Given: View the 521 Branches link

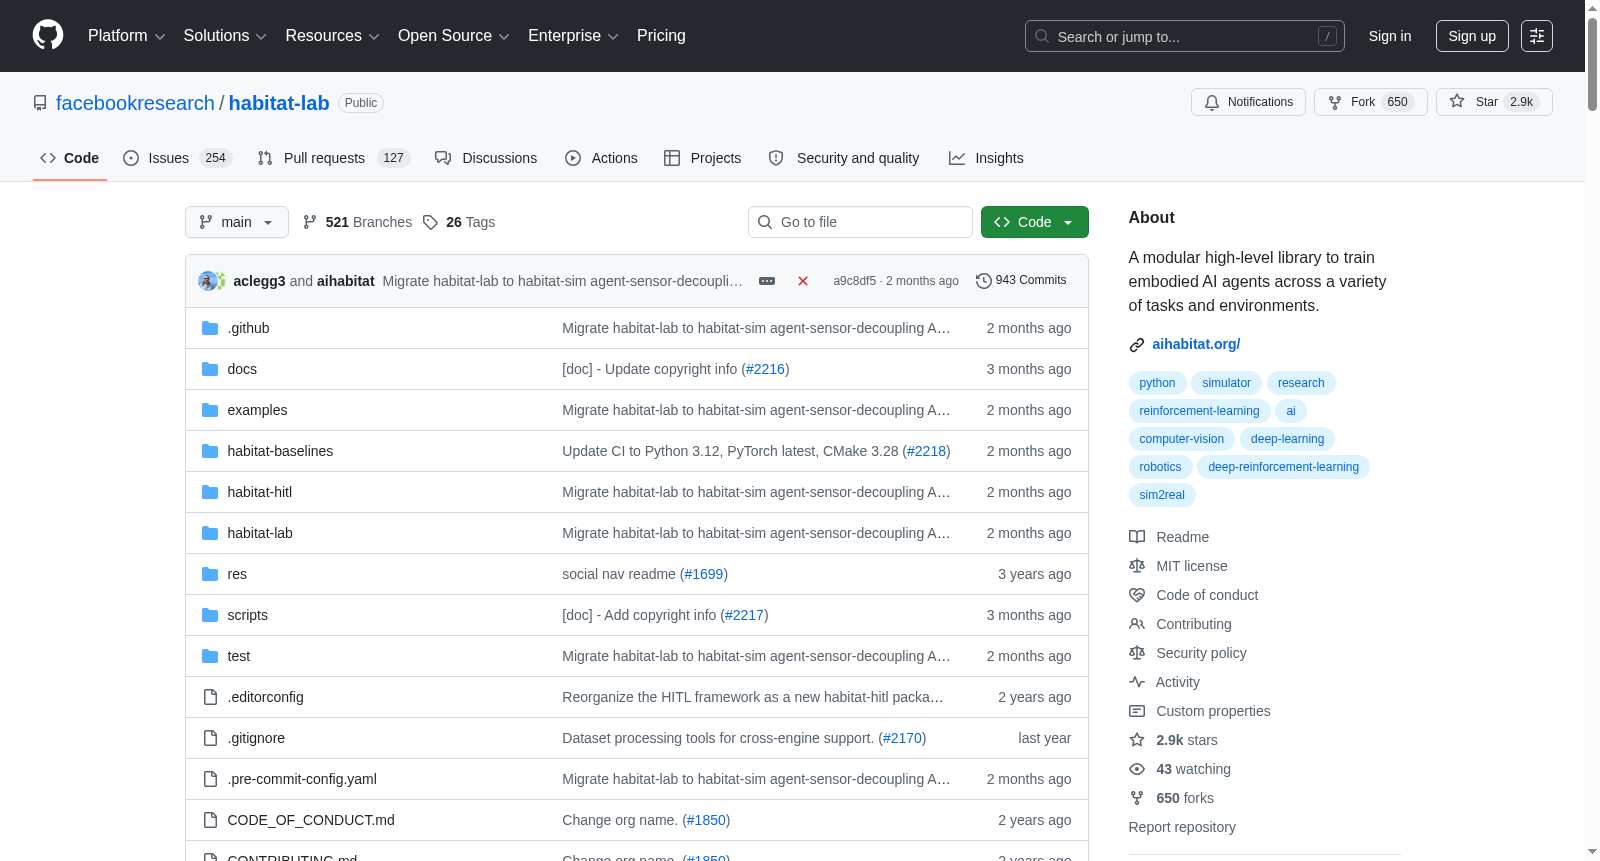Looking at the screenshot, I should (358, 222).
